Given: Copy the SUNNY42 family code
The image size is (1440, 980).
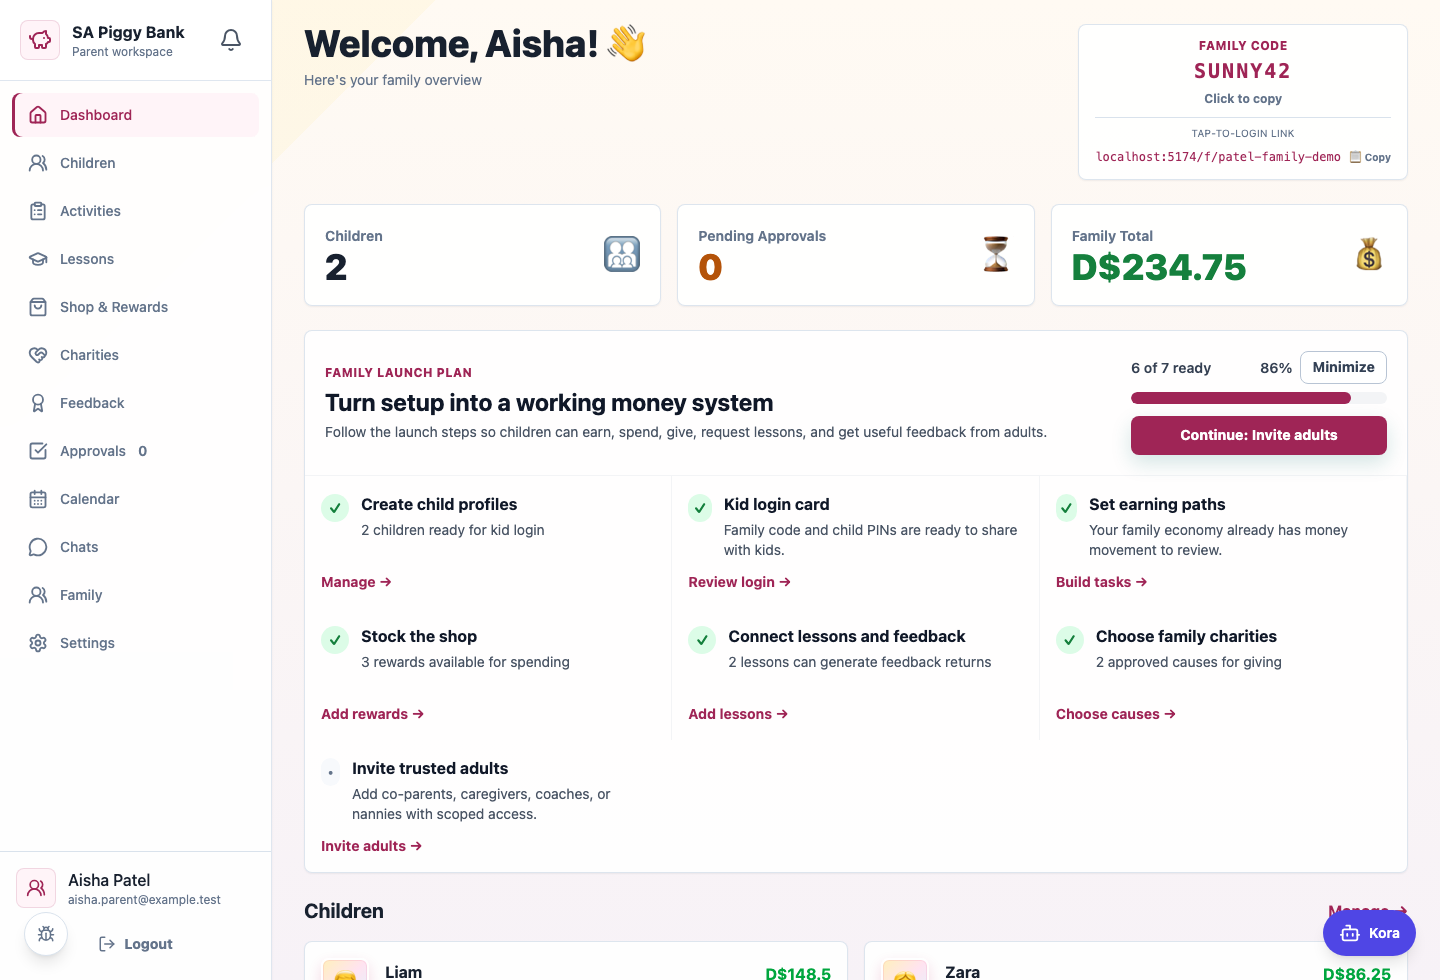Looking at the screenshot, I should pos(1242,72).
